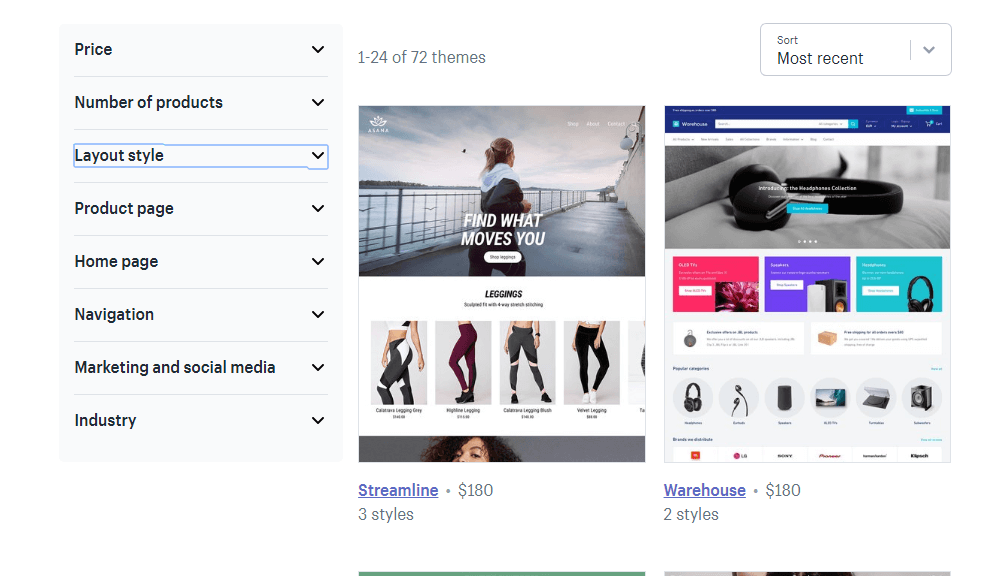
Task: Expand the Navigation filter section
Action: point(200,314)
